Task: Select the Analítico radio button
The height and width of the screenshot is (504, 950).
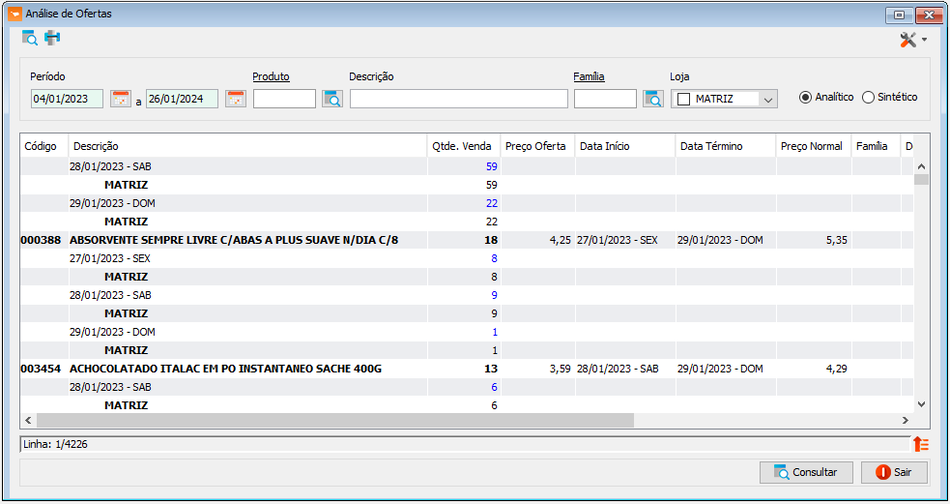Action: click(x=805, y=98)
